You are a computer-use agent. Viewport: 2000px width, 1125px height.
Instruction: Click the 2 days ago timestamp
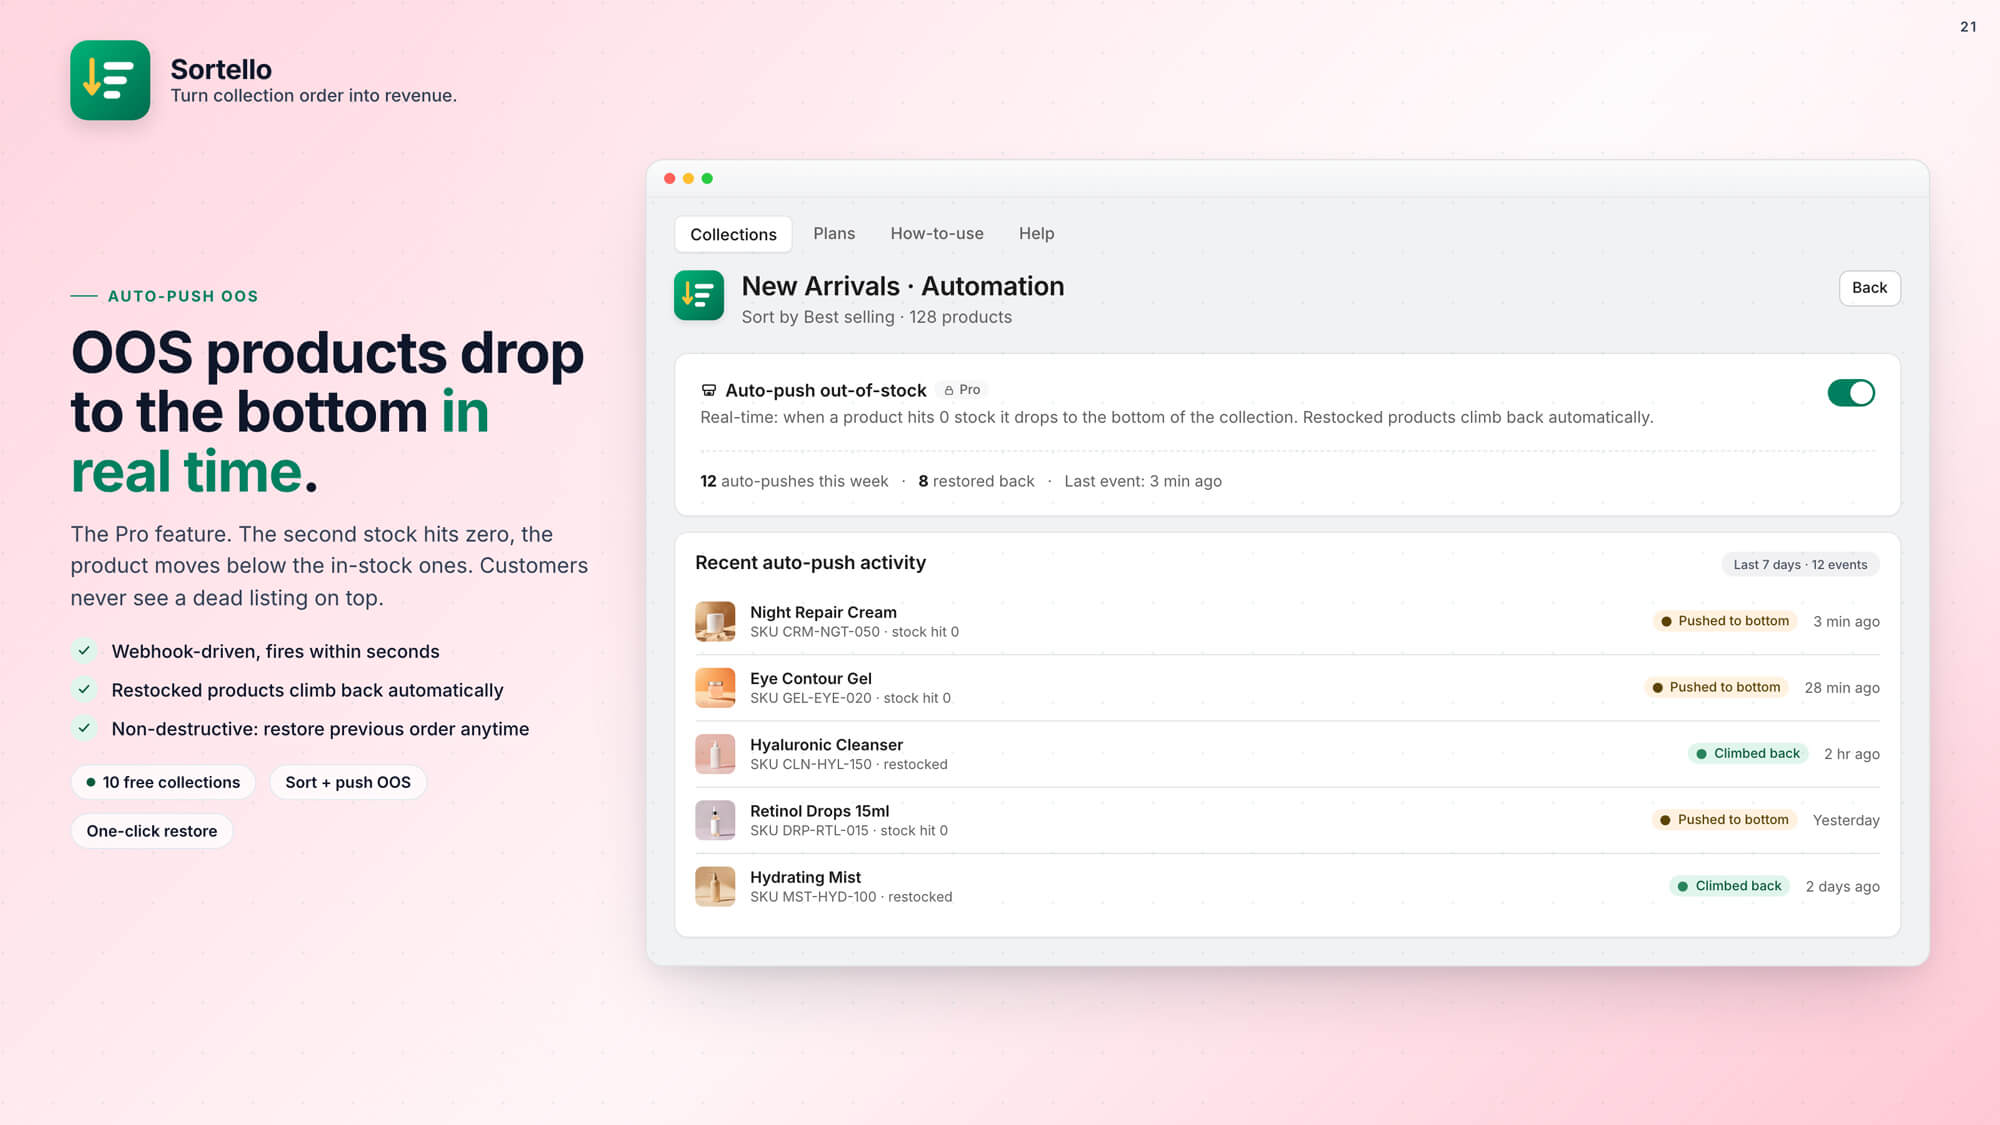pyautogui.click(x=1842, y=886)
